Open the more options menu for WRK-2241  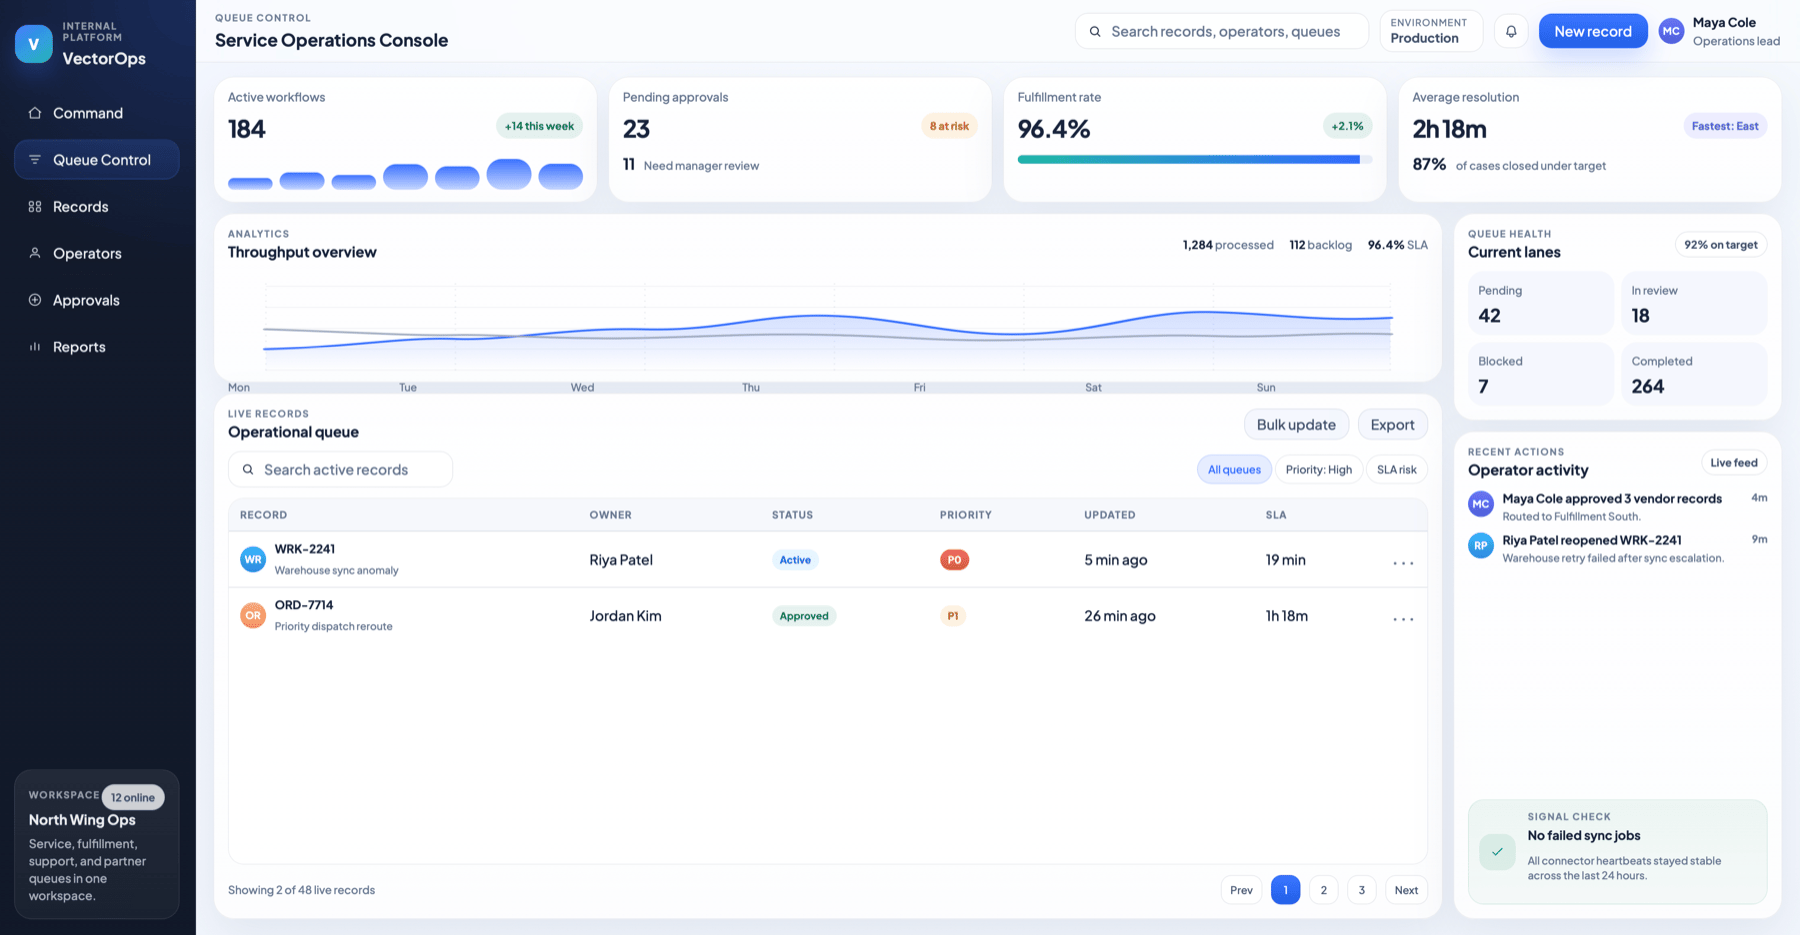pyautogui.click(x=1403, y=563)
